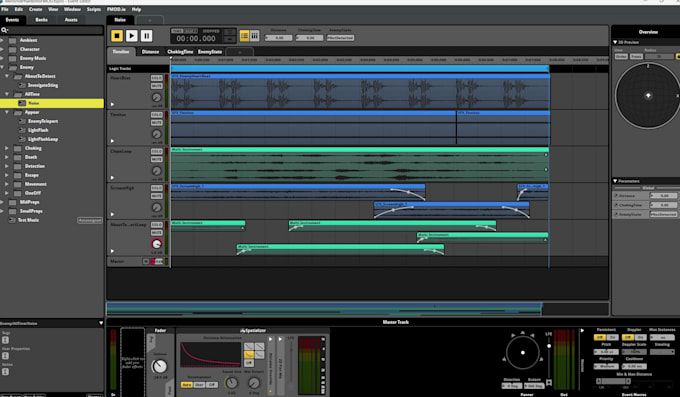Viewport: 680px width, 397px height.
Task: Select the EnemyTeleport event
Action: click(x=43, y=121)
